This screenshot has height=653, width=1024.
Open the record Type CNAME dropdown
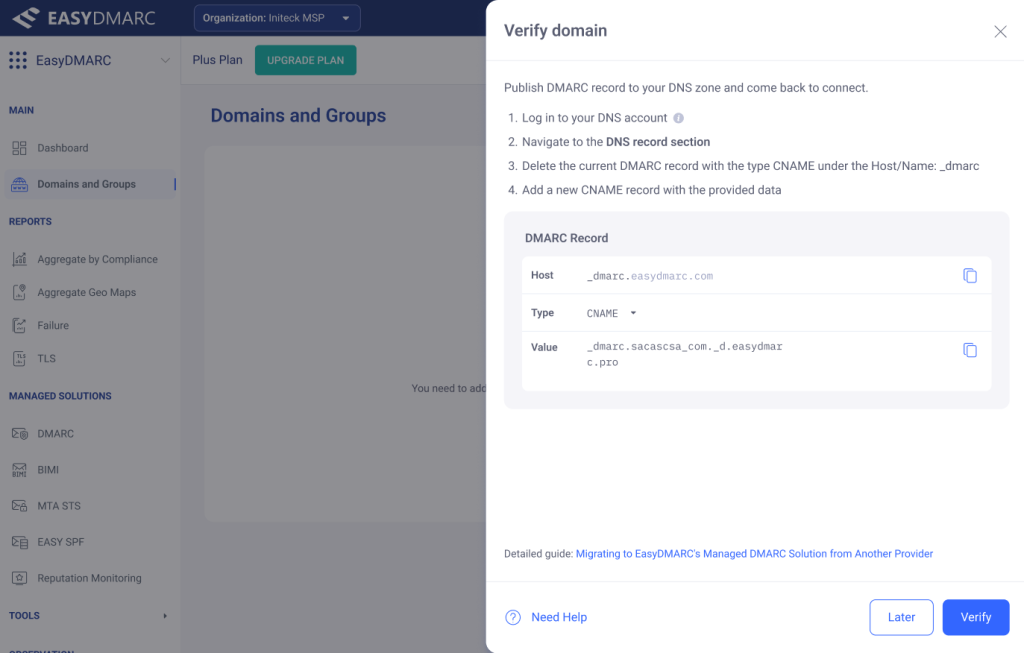[x=633, y=313]
